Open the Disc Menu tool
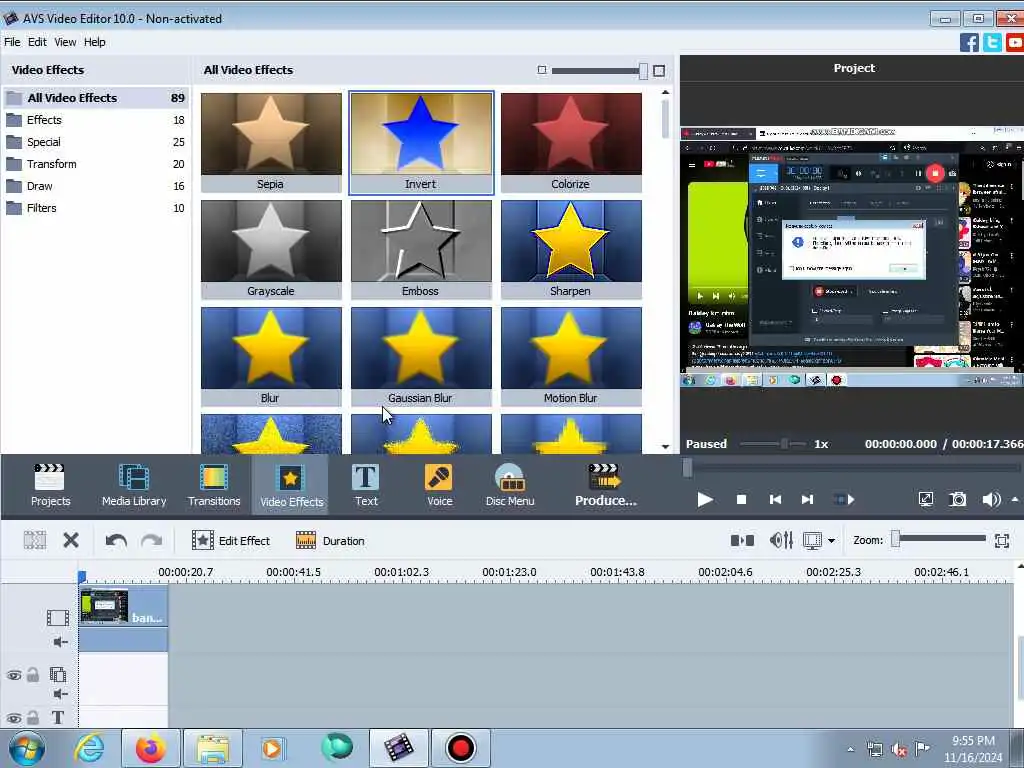Viewport: 1024px width, 768px height. 510,485
